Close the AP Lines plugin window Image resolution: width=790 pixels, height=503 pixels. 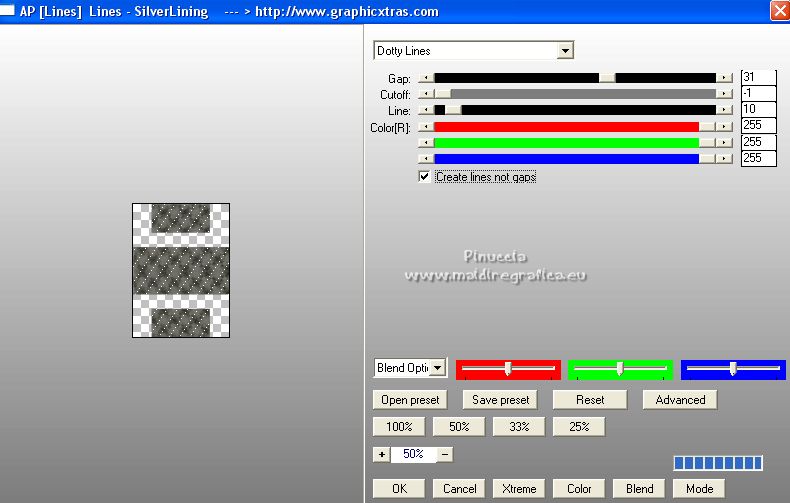tap(779, 11)
